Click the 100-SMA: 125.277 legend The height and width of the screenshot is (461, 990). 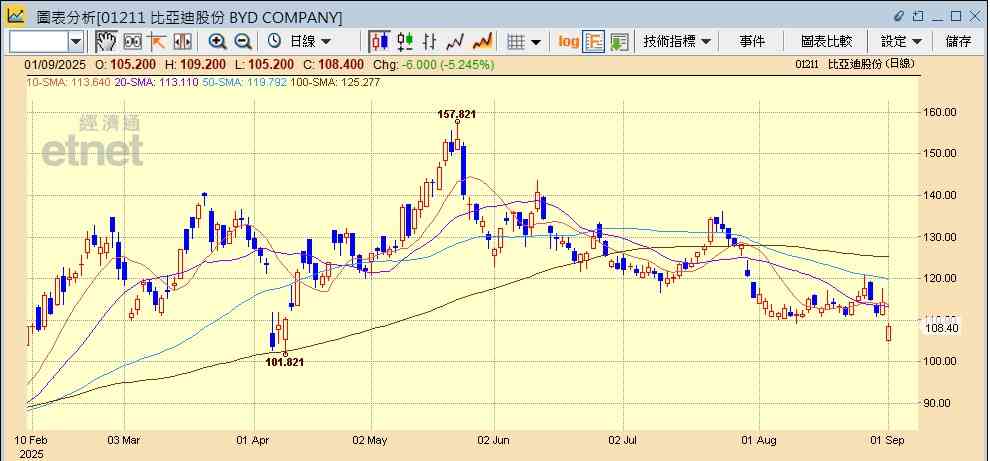tap(336, 81)
